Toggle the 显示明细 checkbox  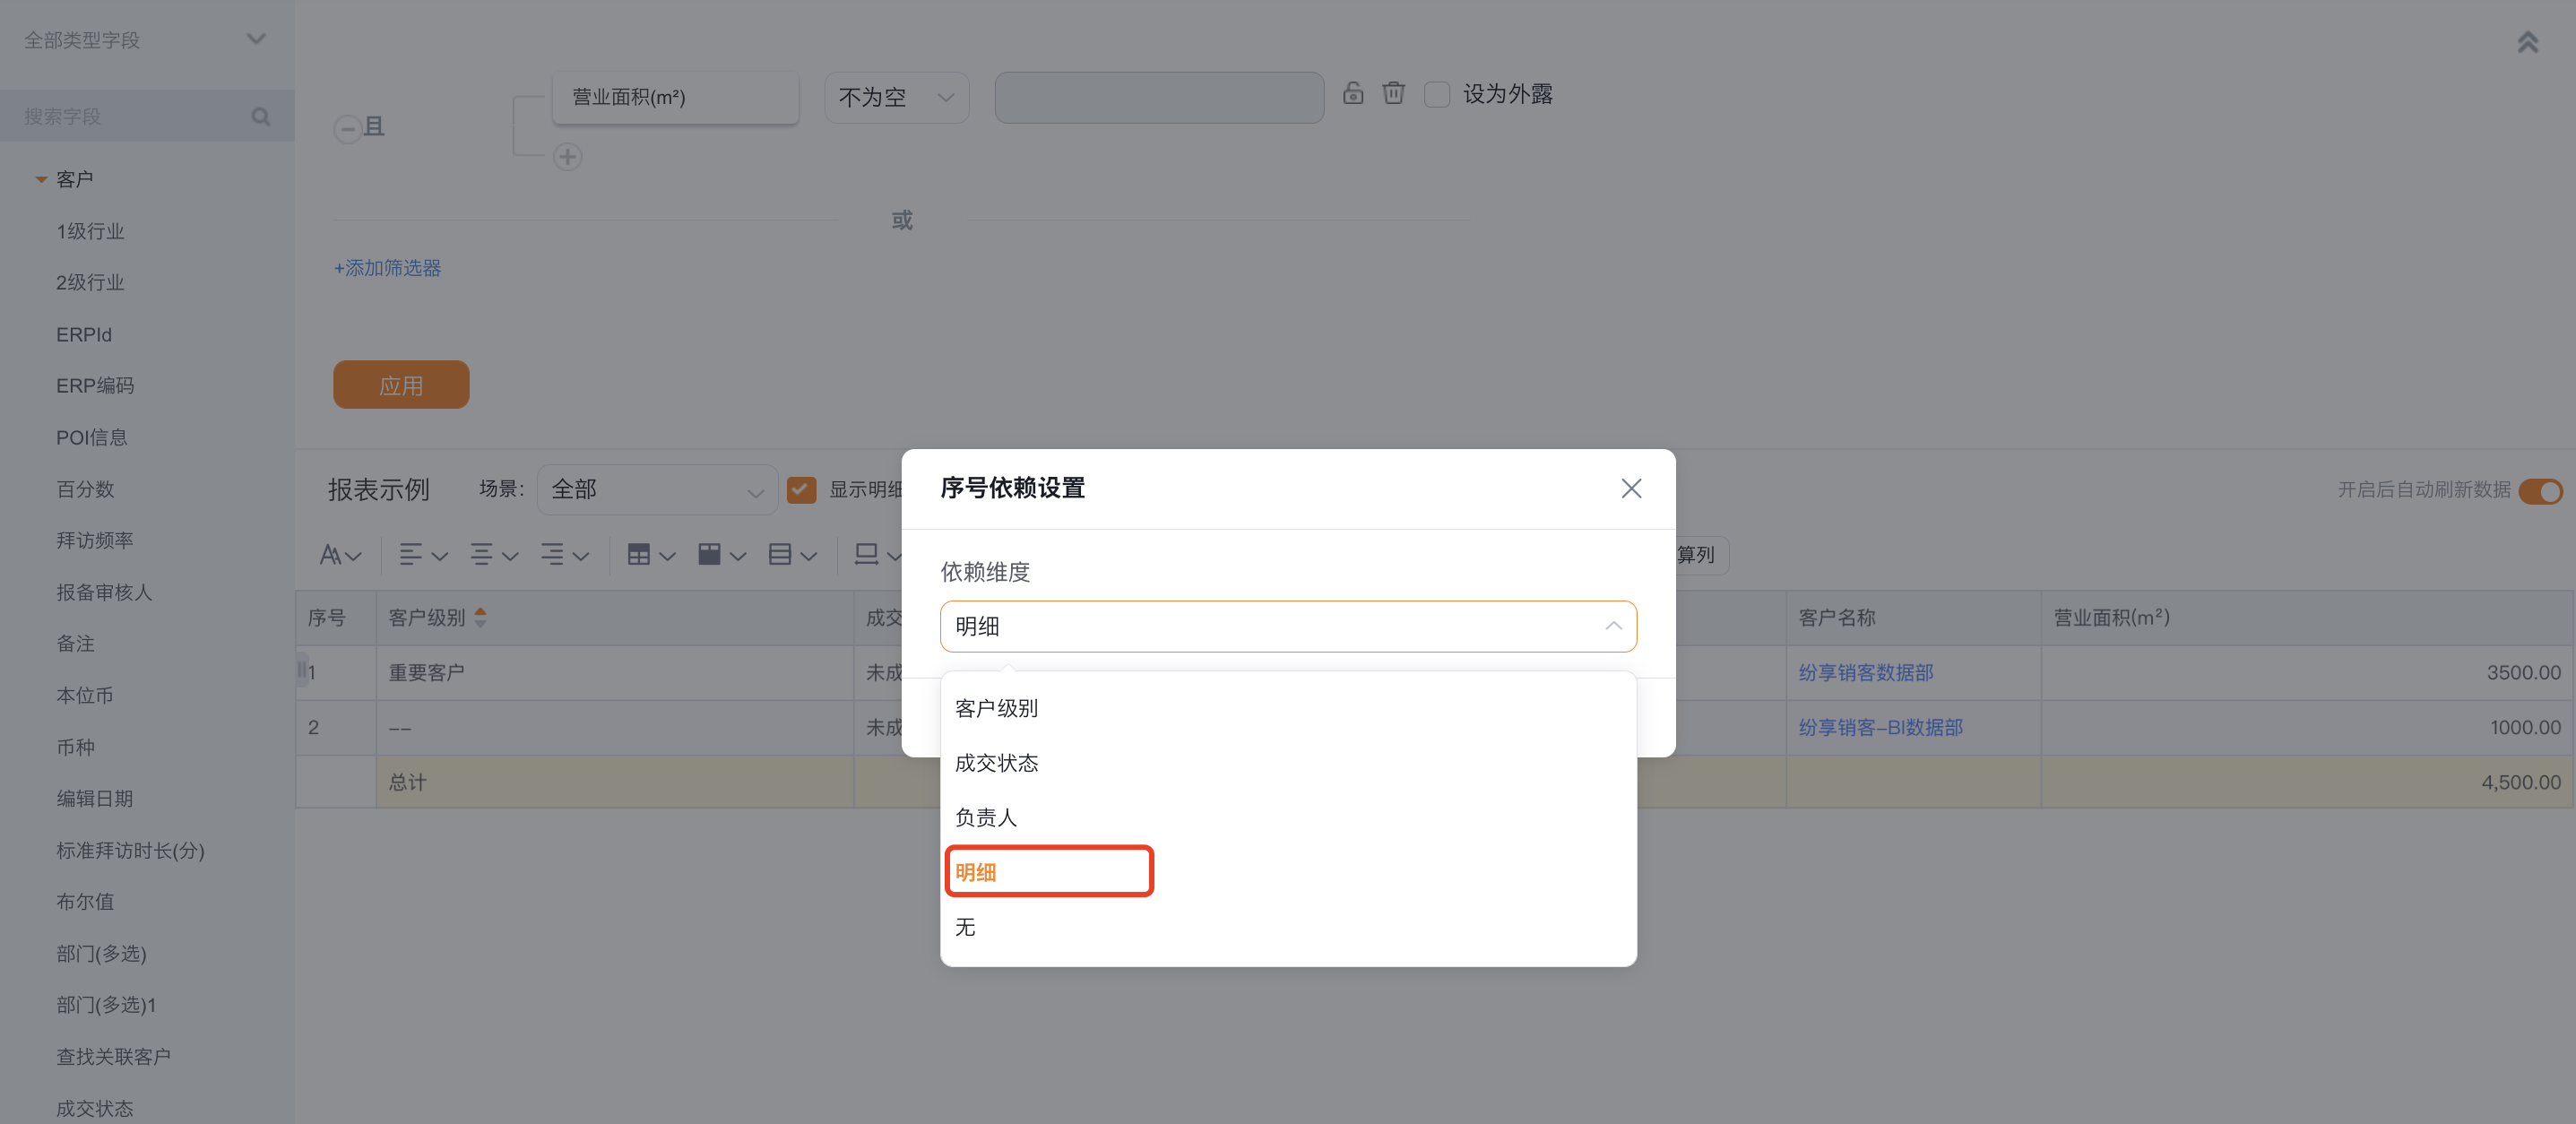coord(801,490)
